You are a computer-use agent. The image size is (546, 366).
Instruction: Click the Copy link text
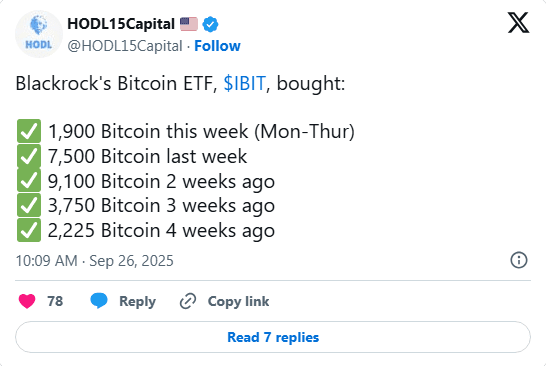click(239, 302)
